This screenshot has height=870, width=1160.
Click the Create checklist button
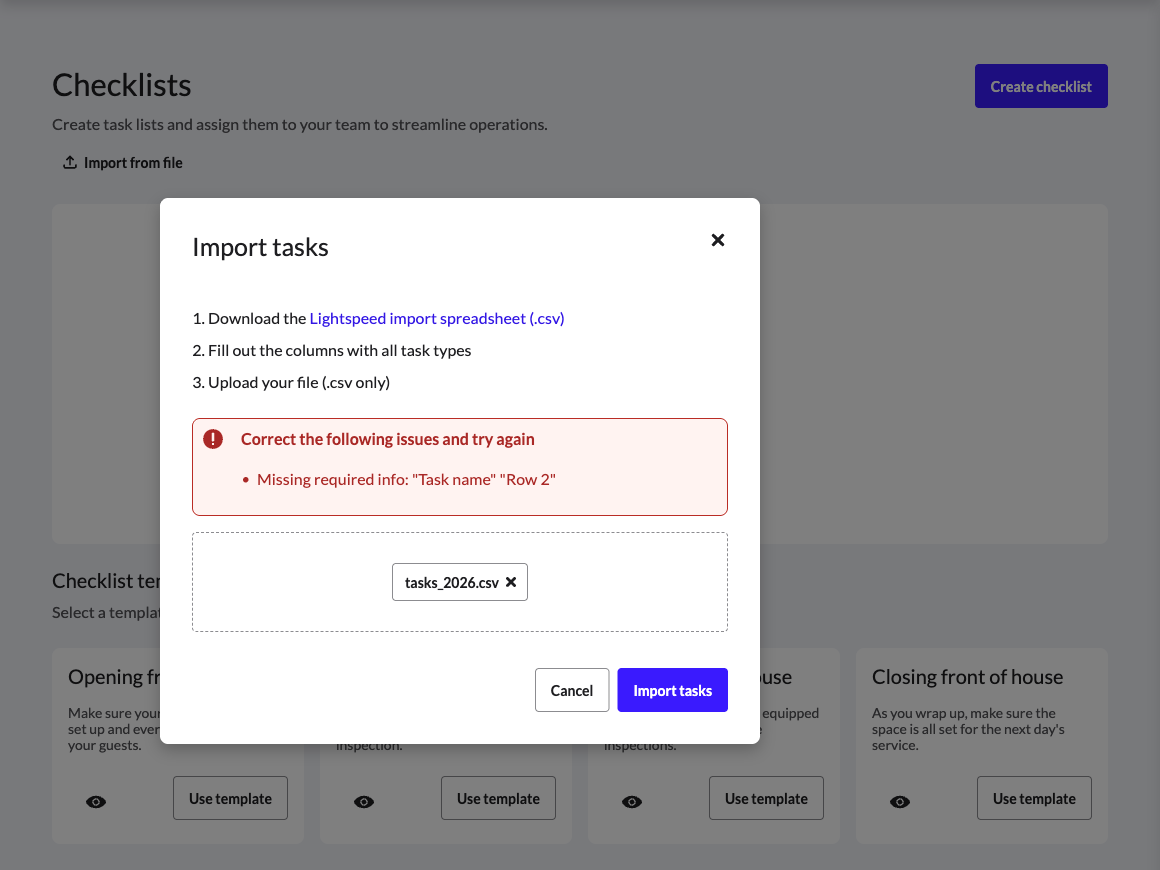(1041, 86)
